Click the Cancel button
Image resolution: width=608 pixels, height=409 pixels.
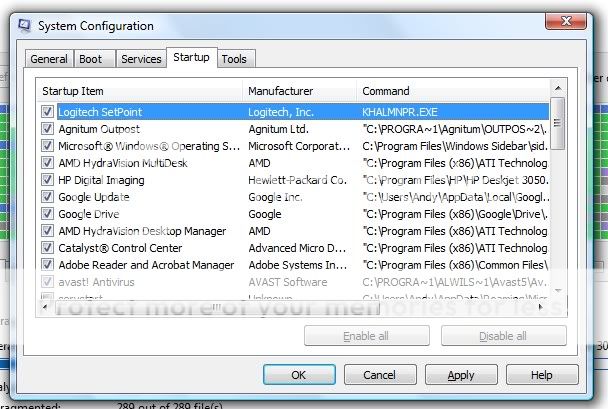click(380, 375)
